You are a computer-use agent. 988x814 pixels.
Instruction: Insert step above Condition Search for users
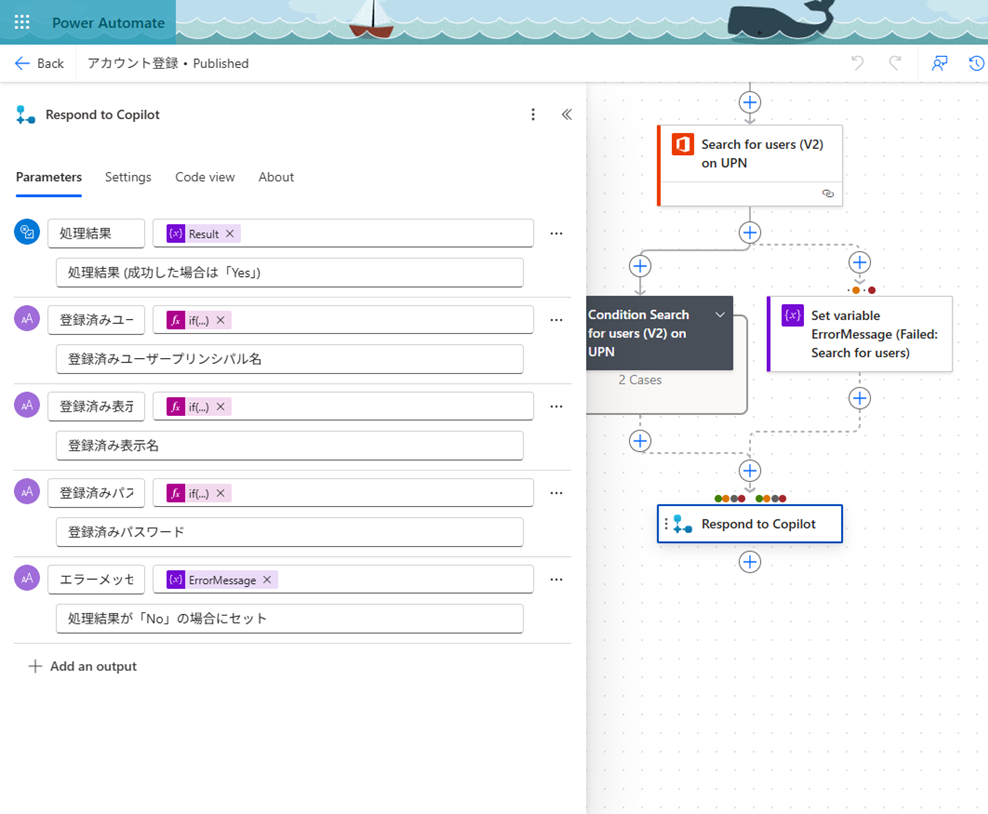[x=640, y=266]
